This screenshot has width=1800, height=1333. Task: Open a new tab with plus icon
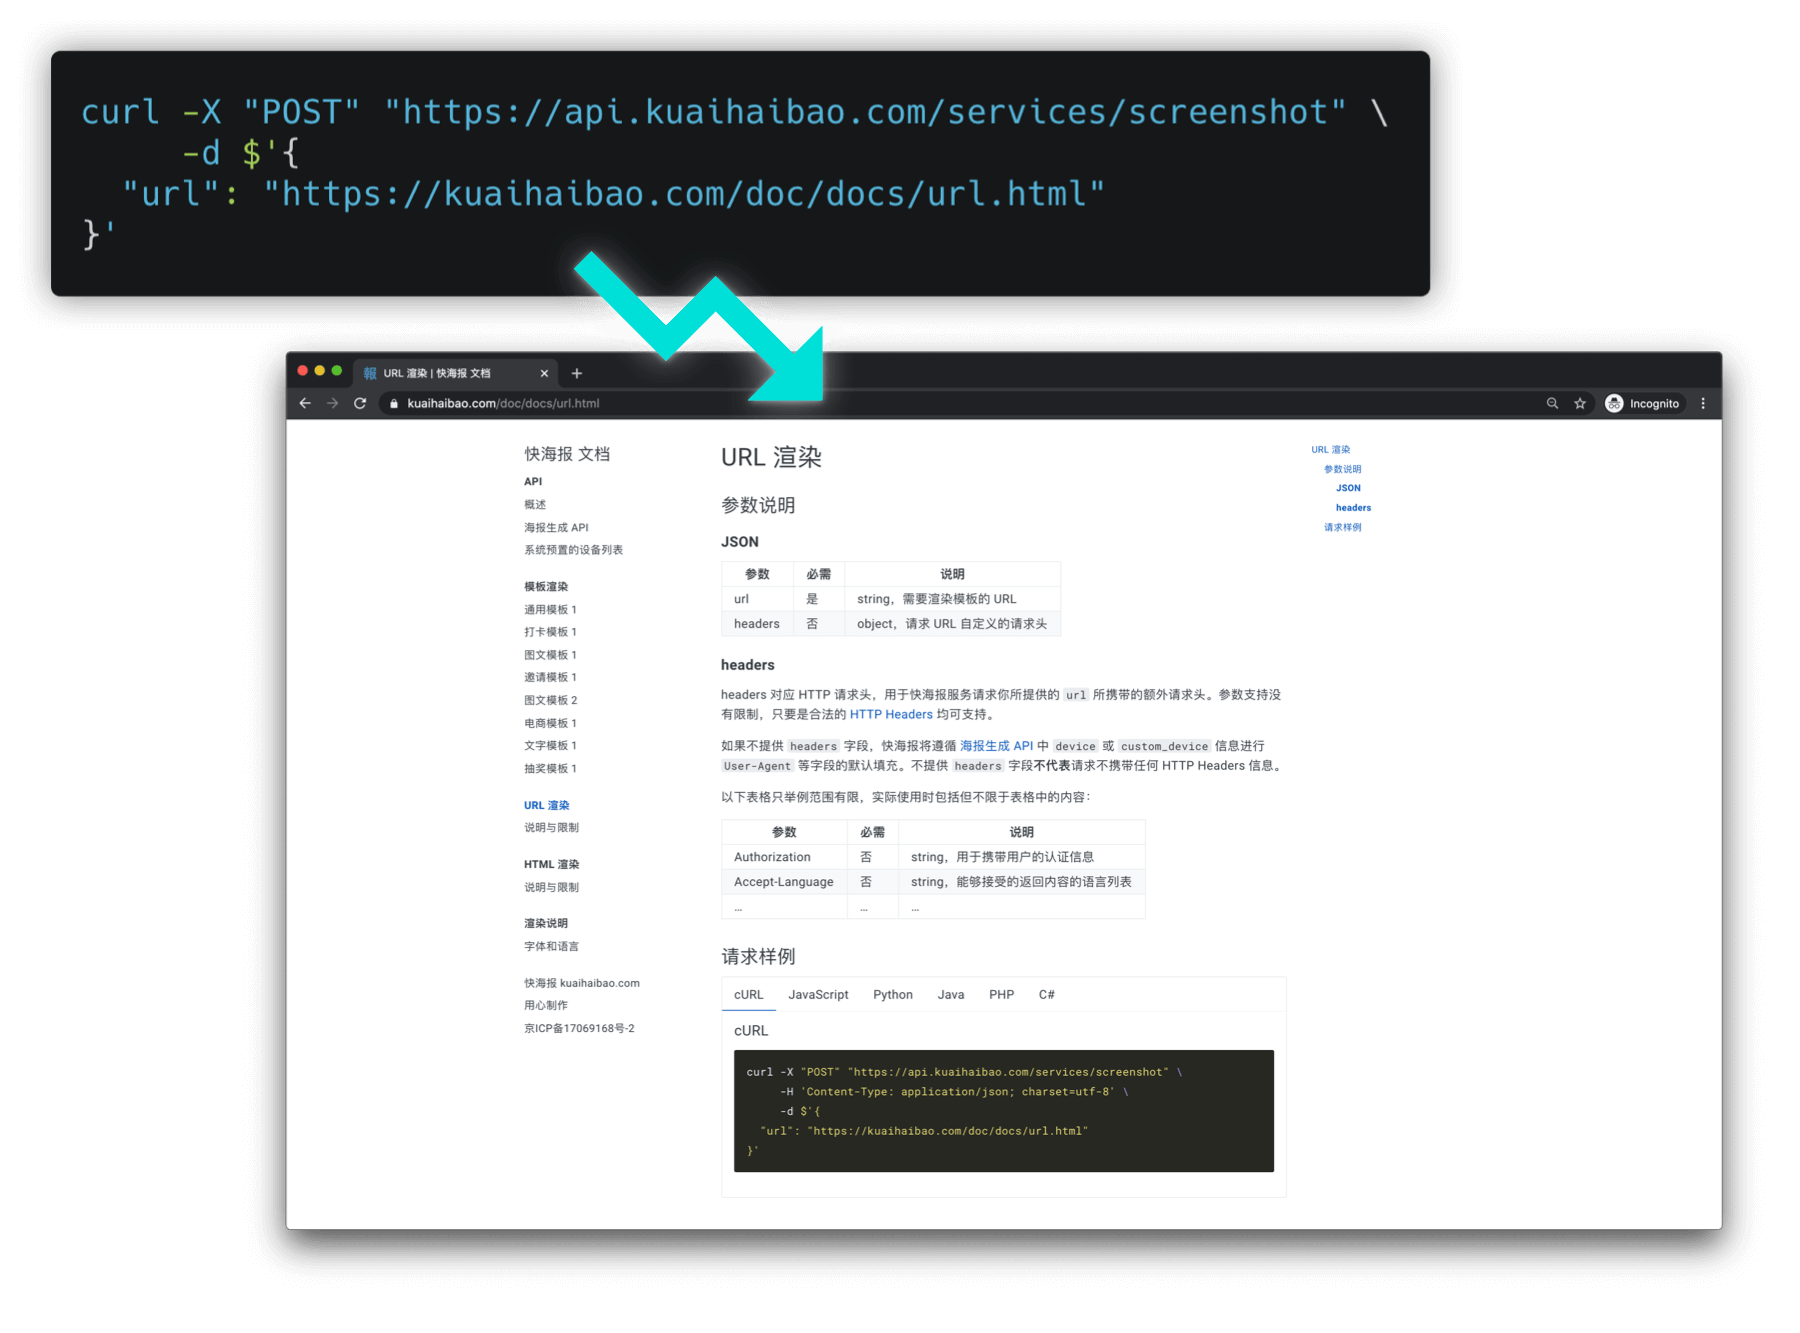(577, 373)
